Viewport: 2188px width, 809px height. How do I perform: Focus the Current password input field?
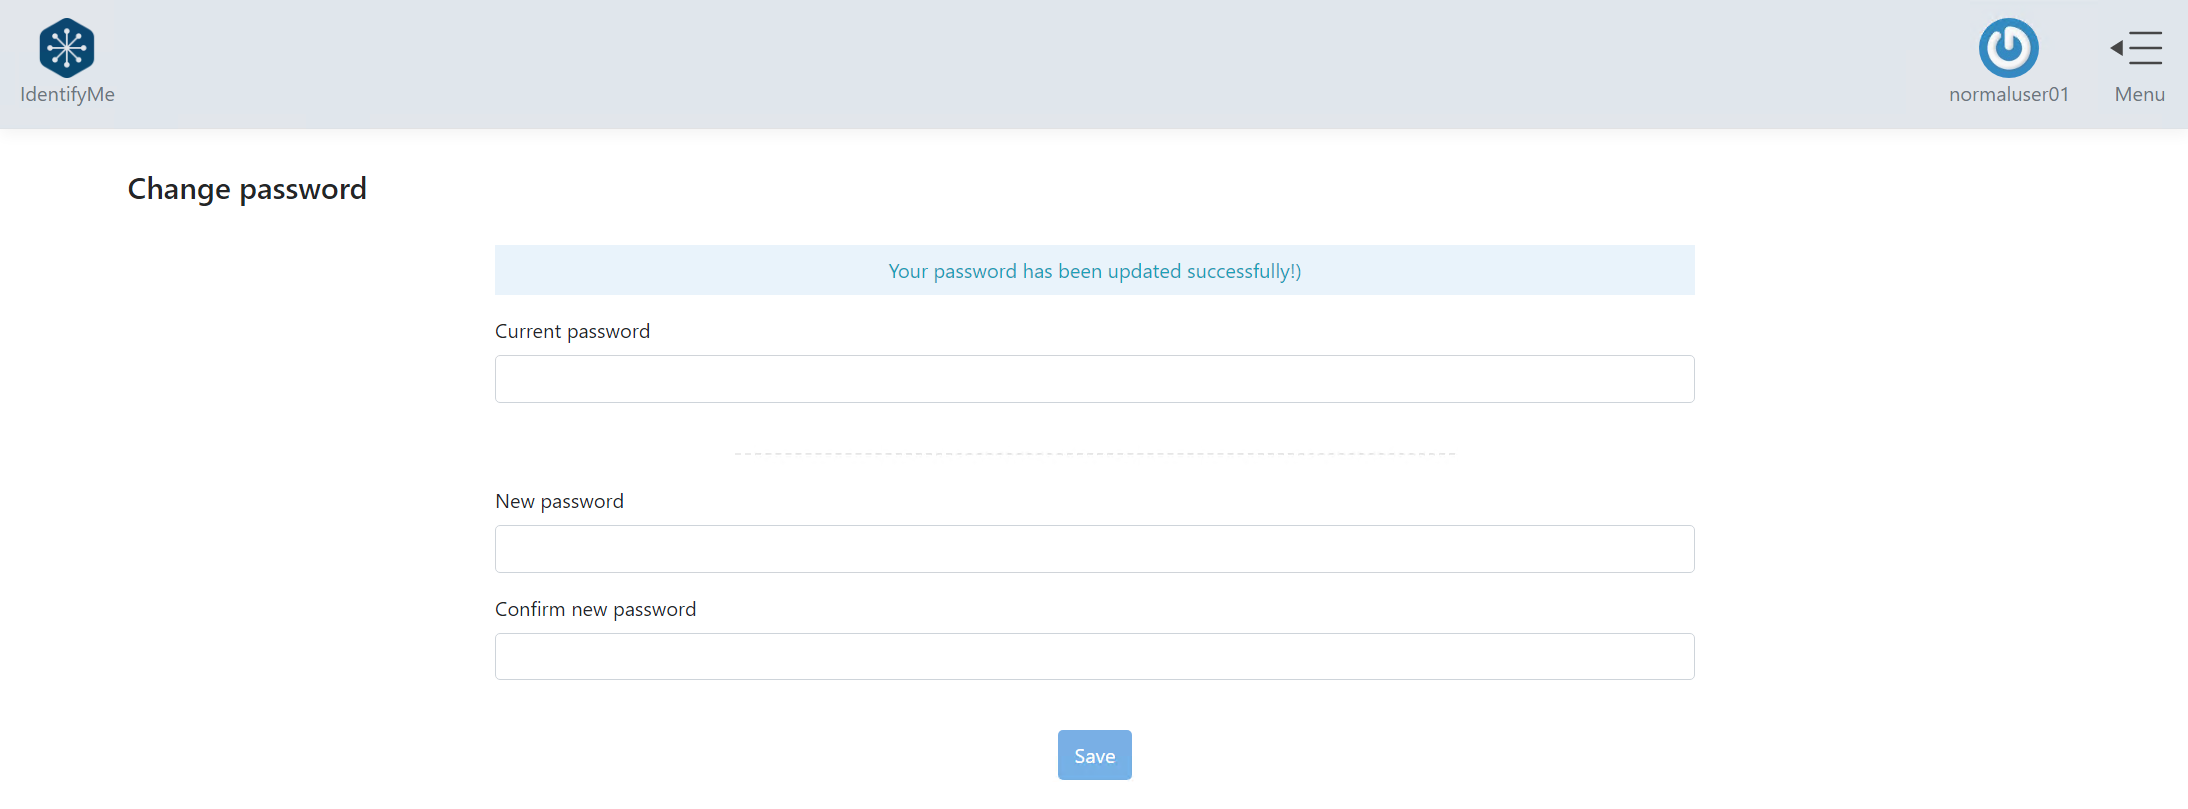[x=1094, y=379]
